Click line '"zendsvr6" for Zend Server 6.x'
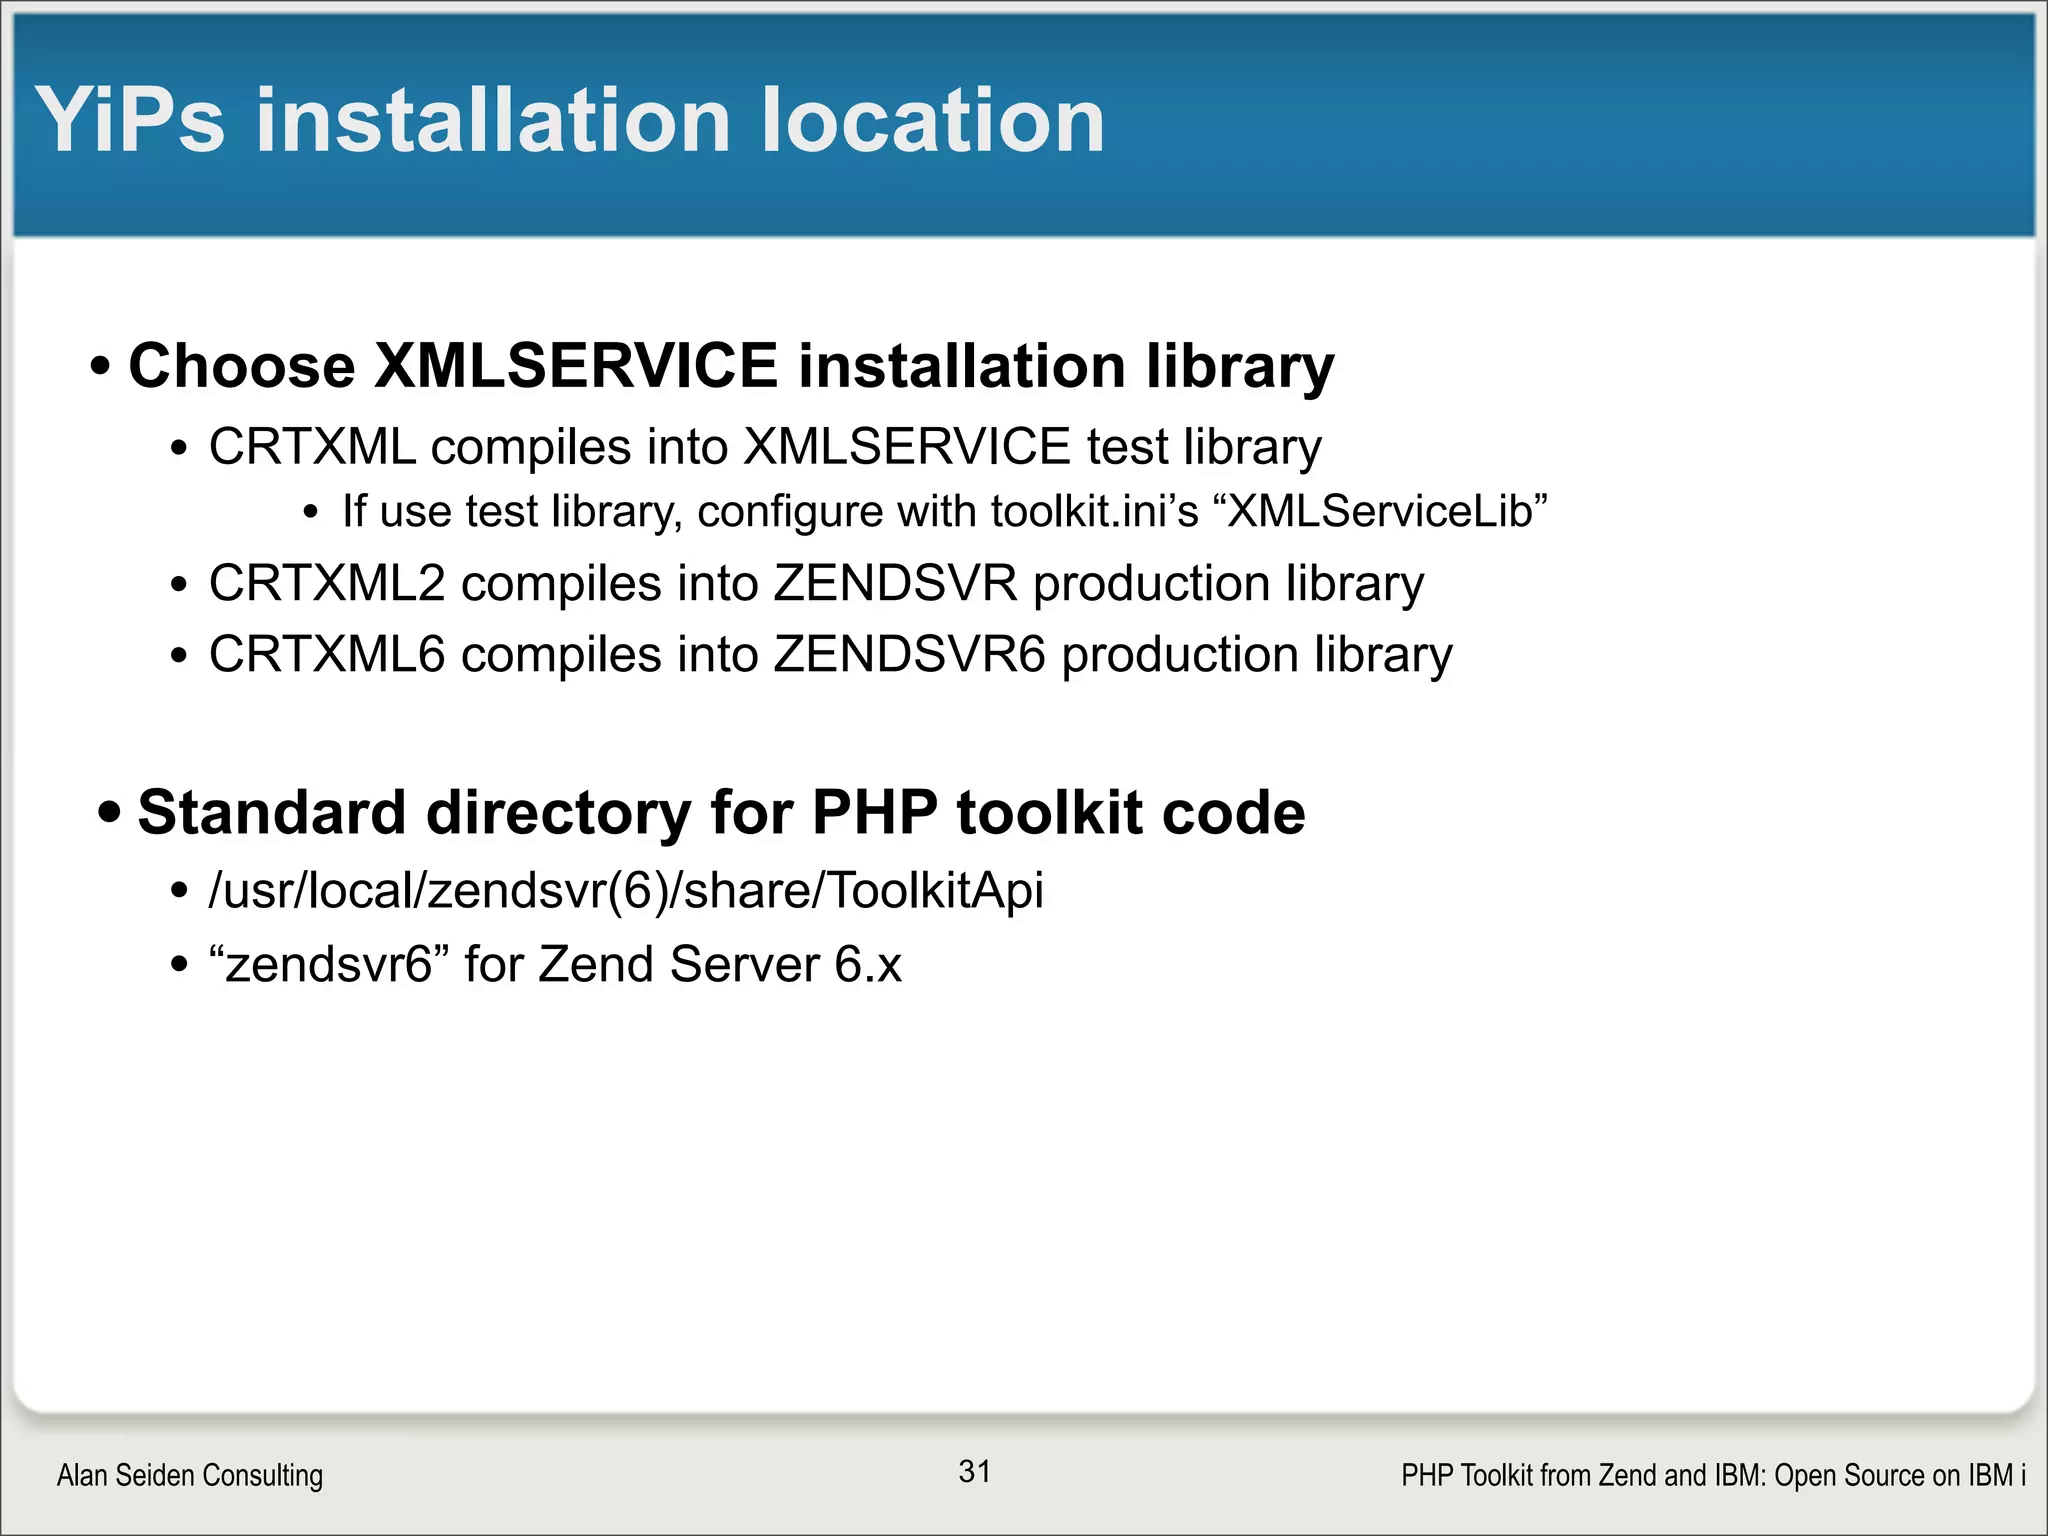This screenshot has height=1536, width=2048. coord(555,964)
